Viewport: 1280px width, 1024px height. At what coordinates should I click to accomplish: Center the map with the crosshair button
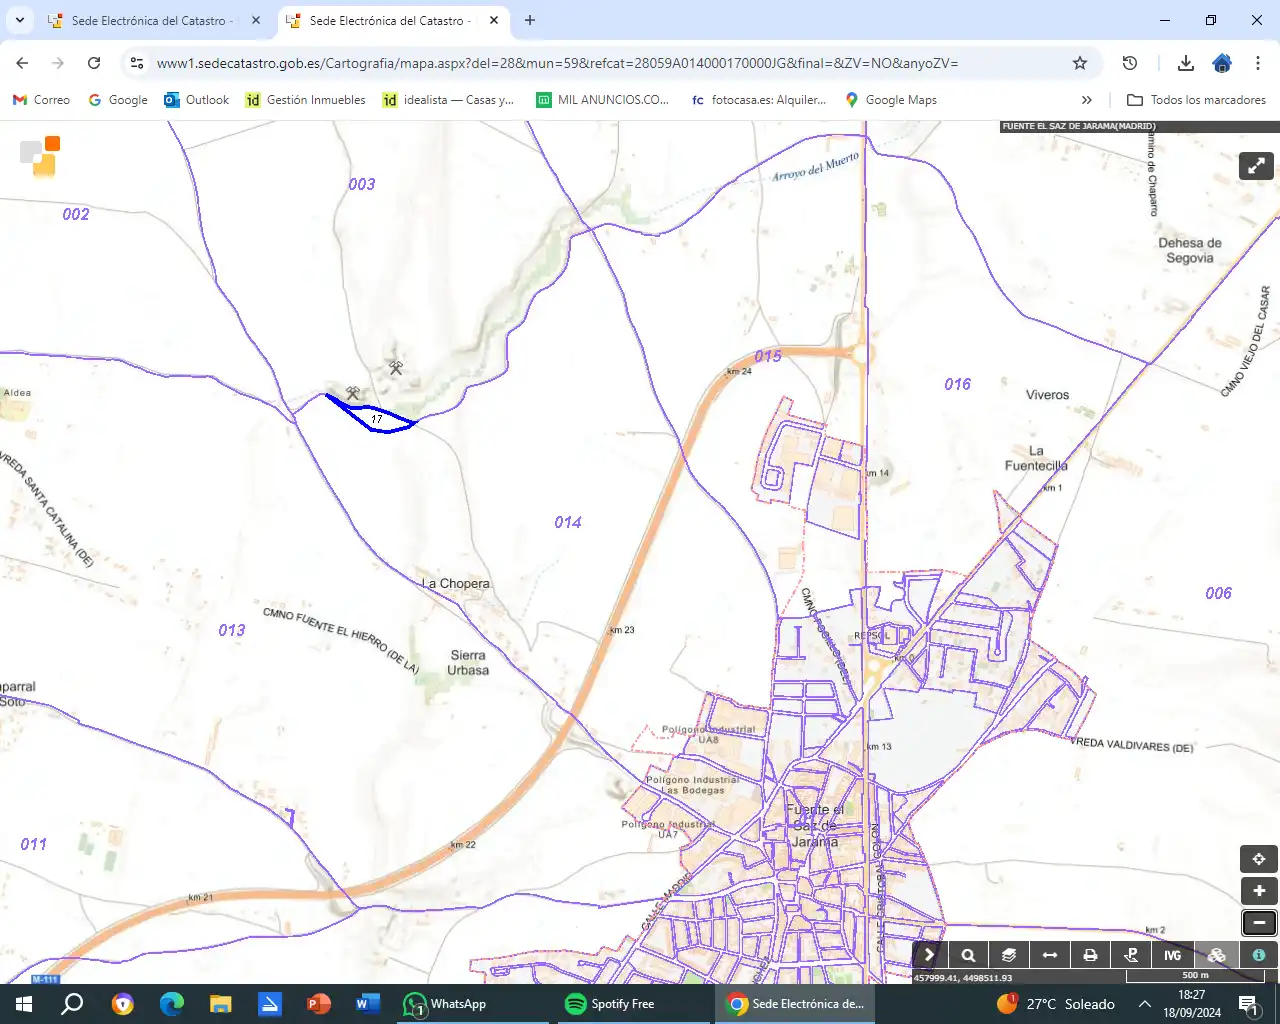(1258, 859)
